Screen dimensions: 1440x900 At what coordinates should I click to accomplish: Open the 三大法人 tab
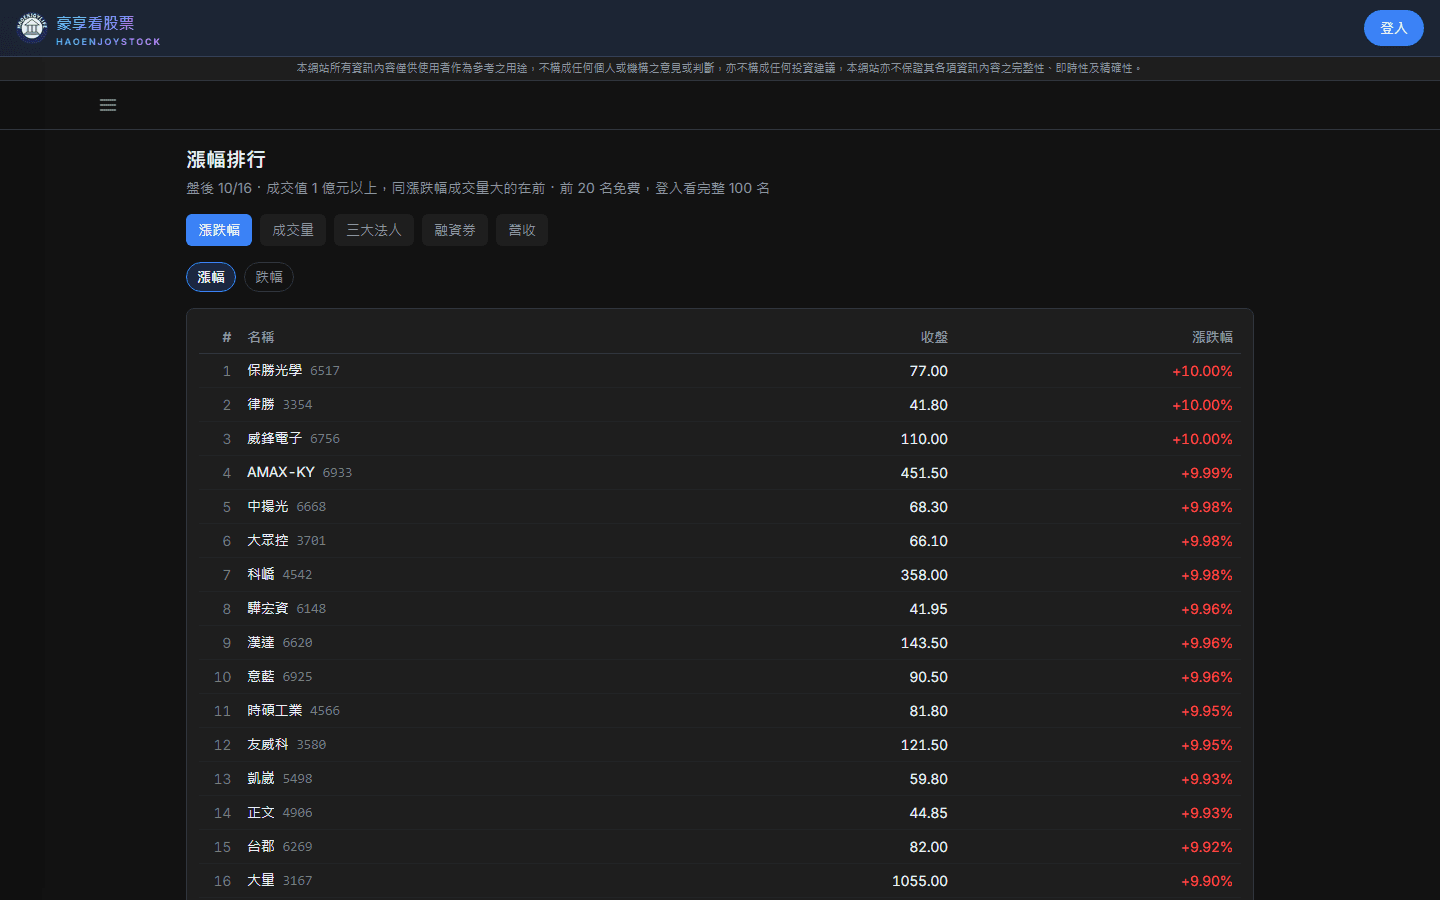click(x=374, y=230)
